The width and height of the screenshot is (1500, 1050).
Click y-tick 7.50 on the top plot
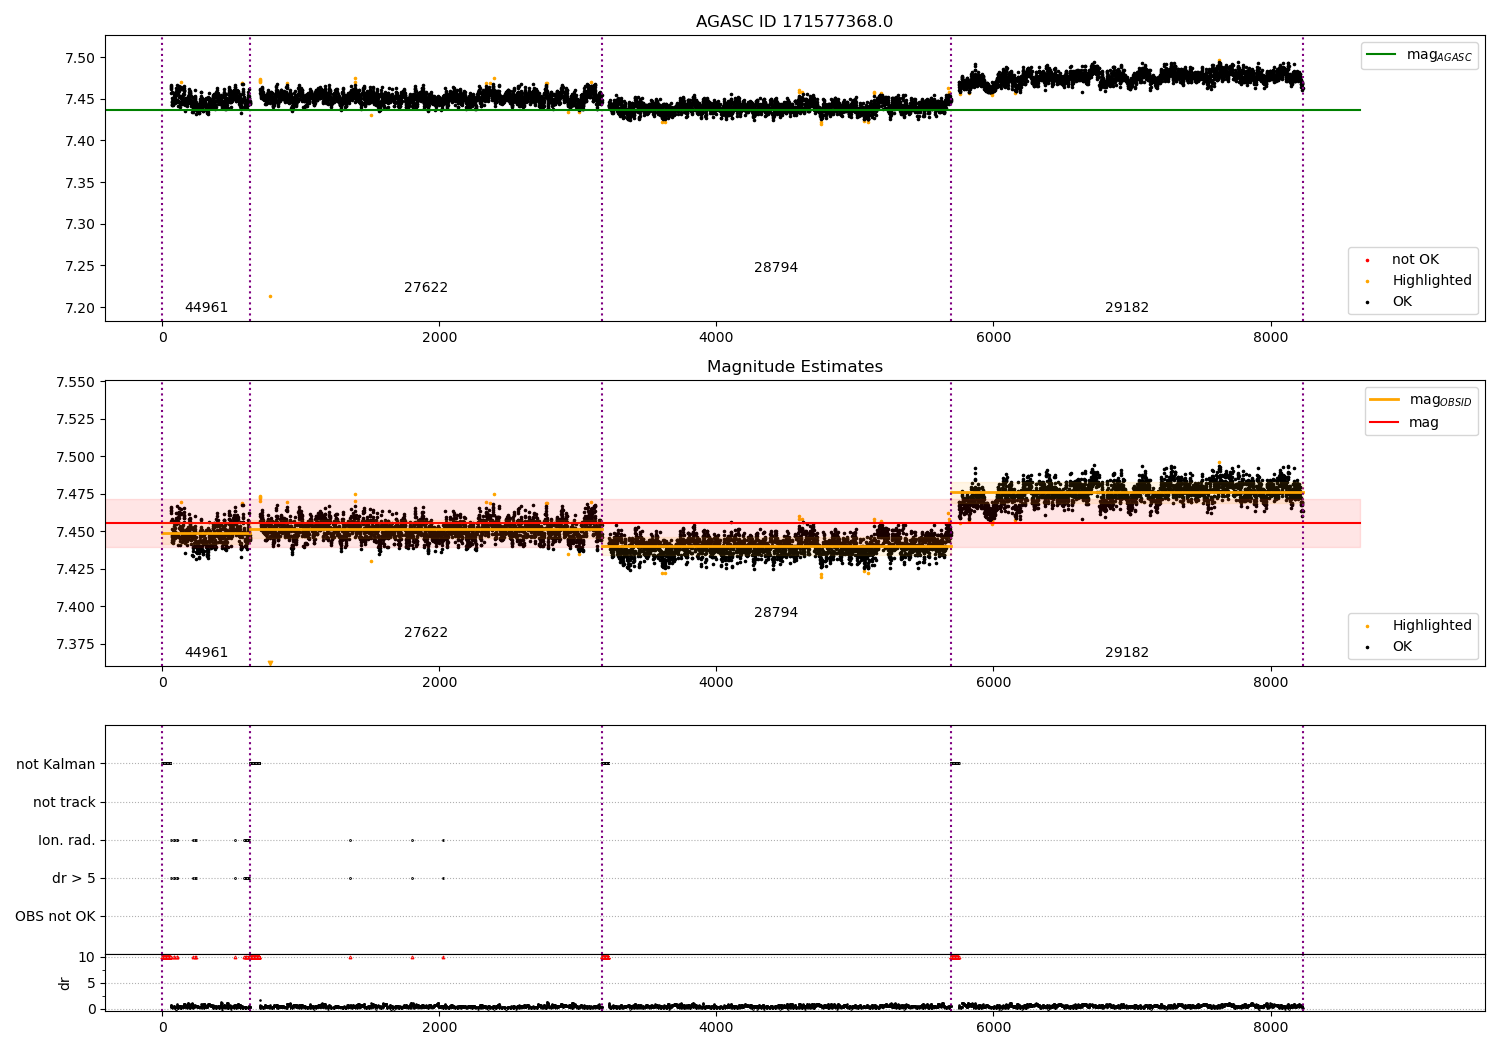click(x=80, y=58)
